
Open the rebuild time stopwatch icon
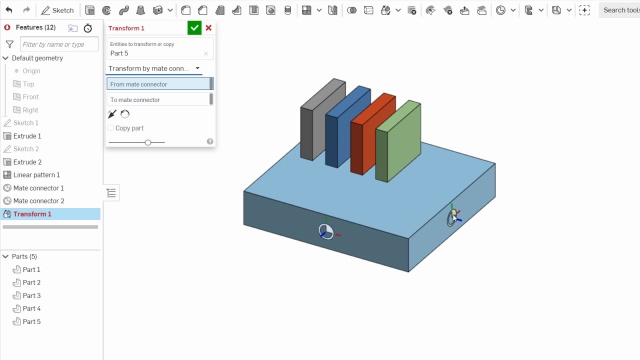[x=88, y=28]
